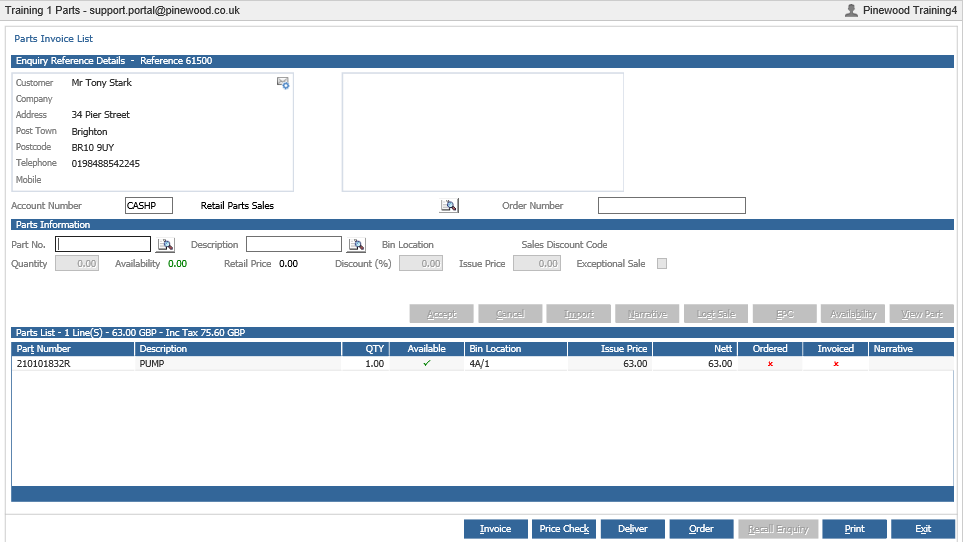
Task: Sort by QTY column header
Action: [365, 349]
